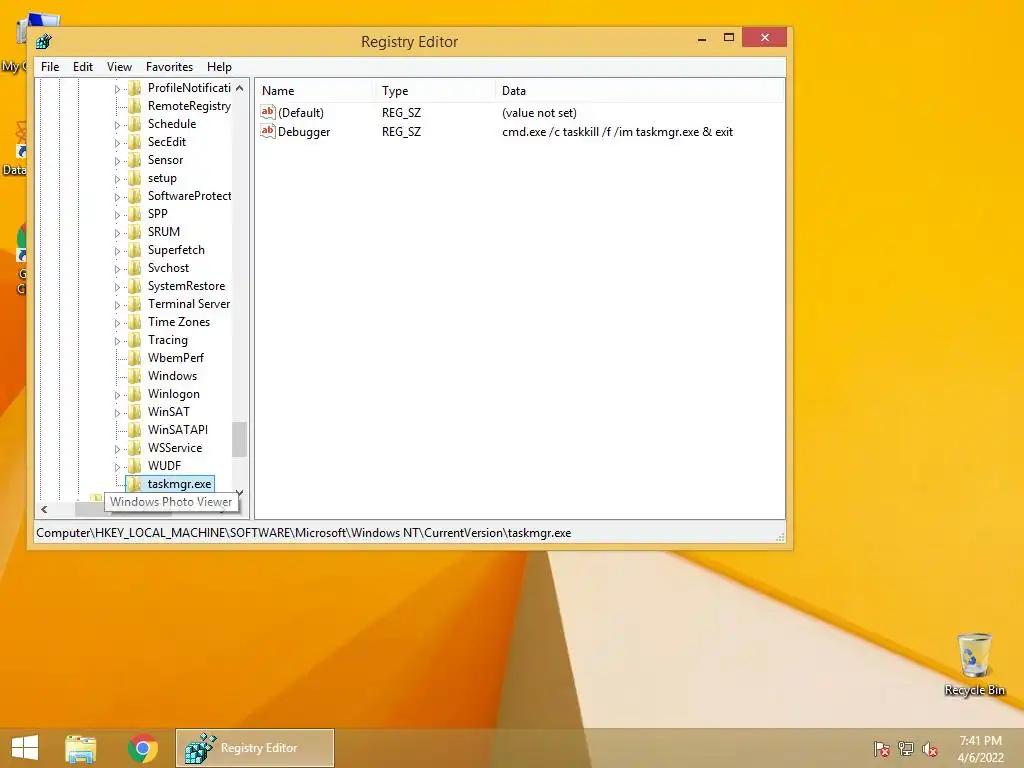The height and width of the screenshot is (768, 1024).
Task: Click the taskbar clock showing 7:41 PM
Action: (x=980, y=749)
